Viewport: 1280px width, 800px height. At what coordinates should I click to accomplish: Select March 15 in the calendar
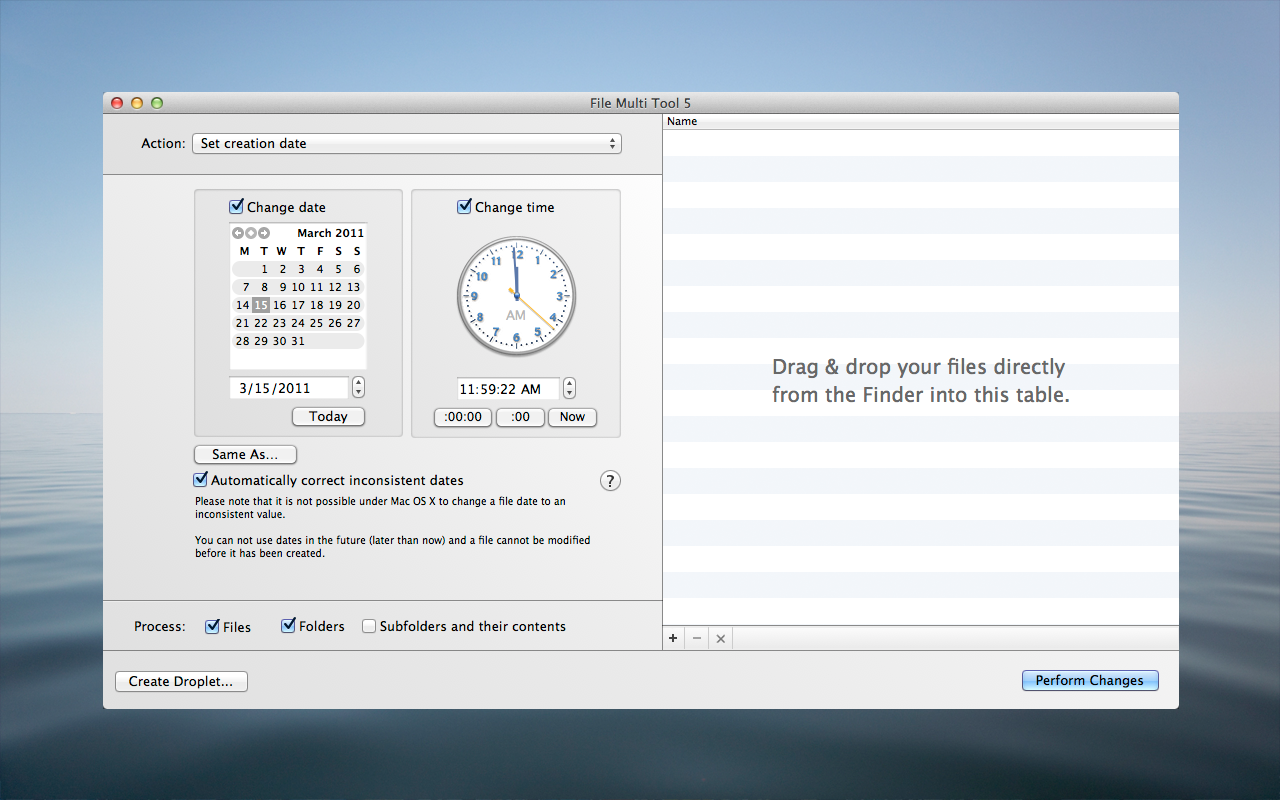261,305
